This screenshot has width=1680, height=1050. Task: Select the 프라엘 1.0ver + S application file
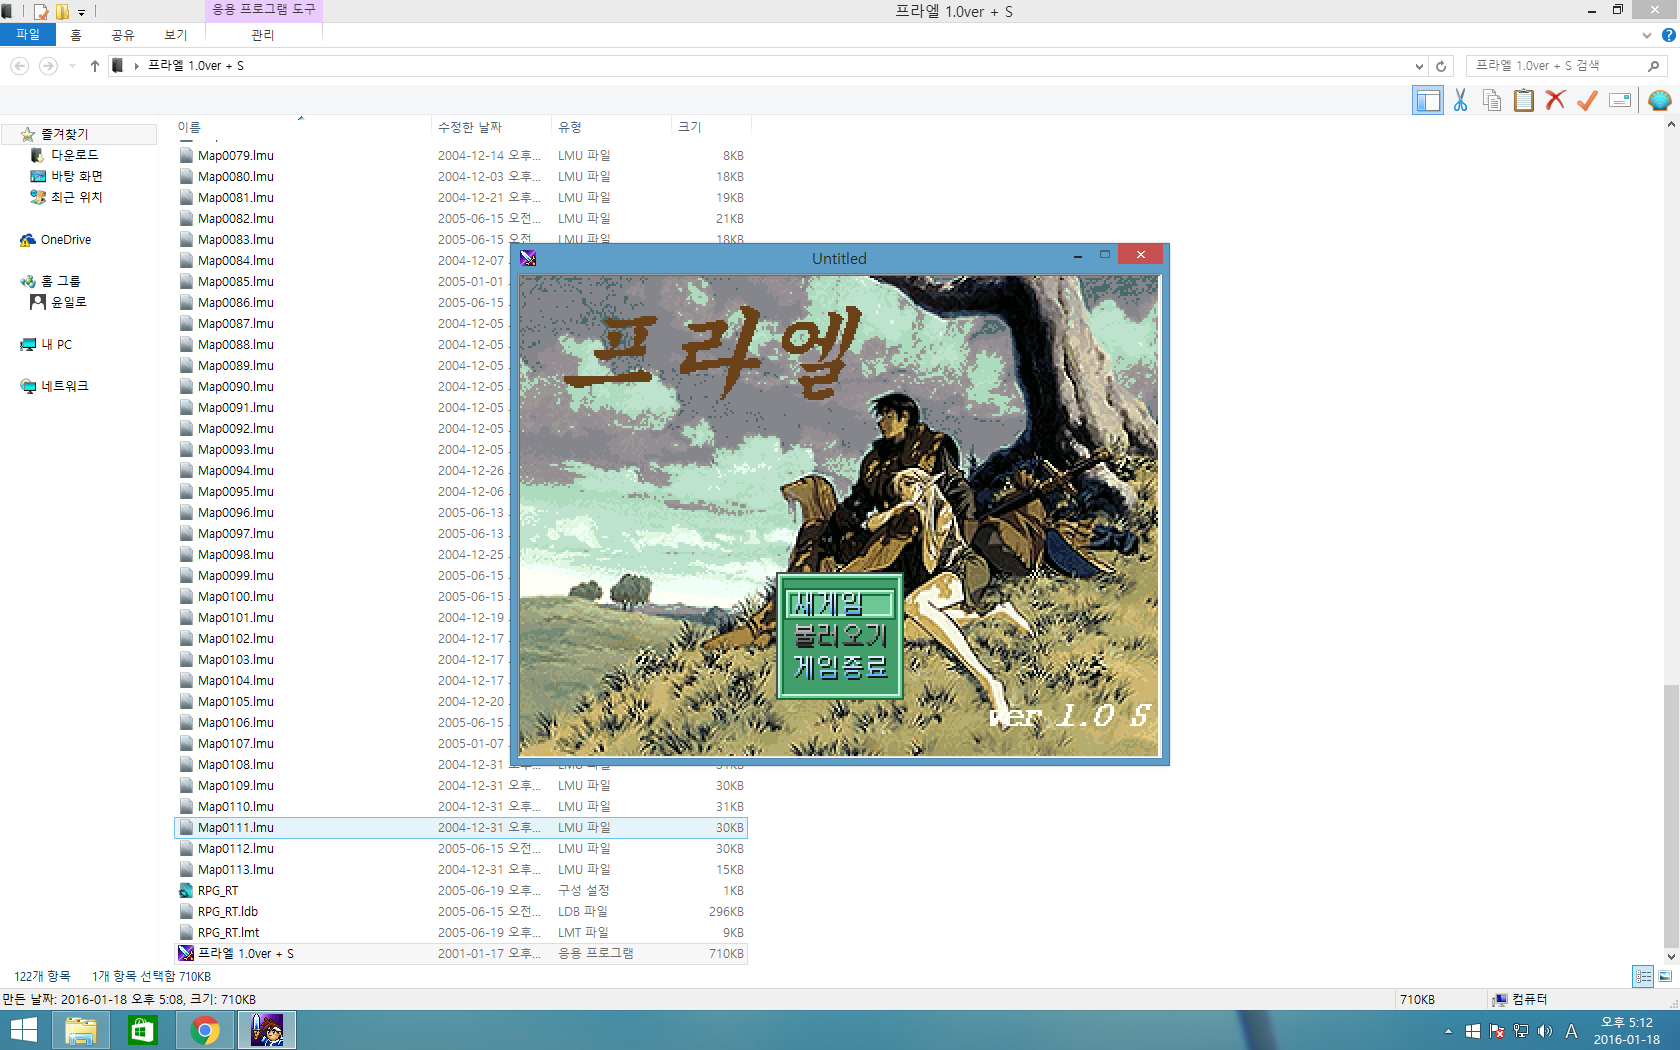click(461, 953)
